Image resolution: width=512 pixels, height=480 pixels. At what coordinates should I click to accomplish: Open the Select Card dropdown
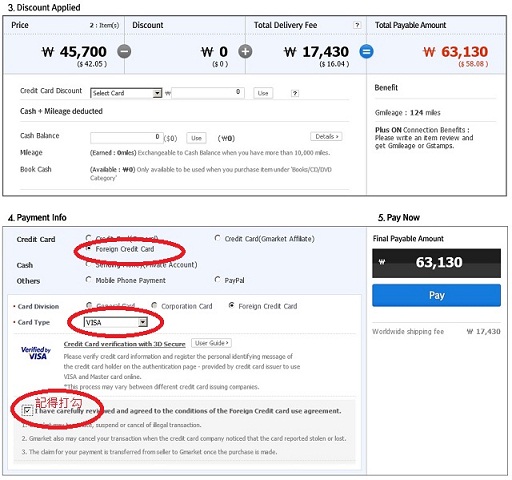click(x=126, y=93)
